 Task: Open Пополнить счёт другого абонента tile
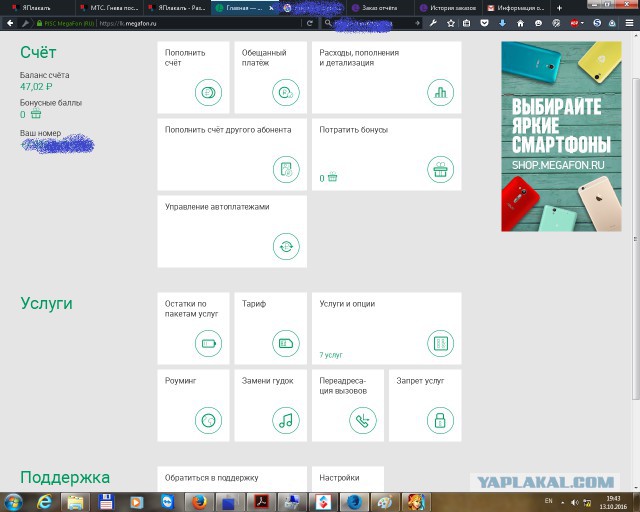(232, 154)
